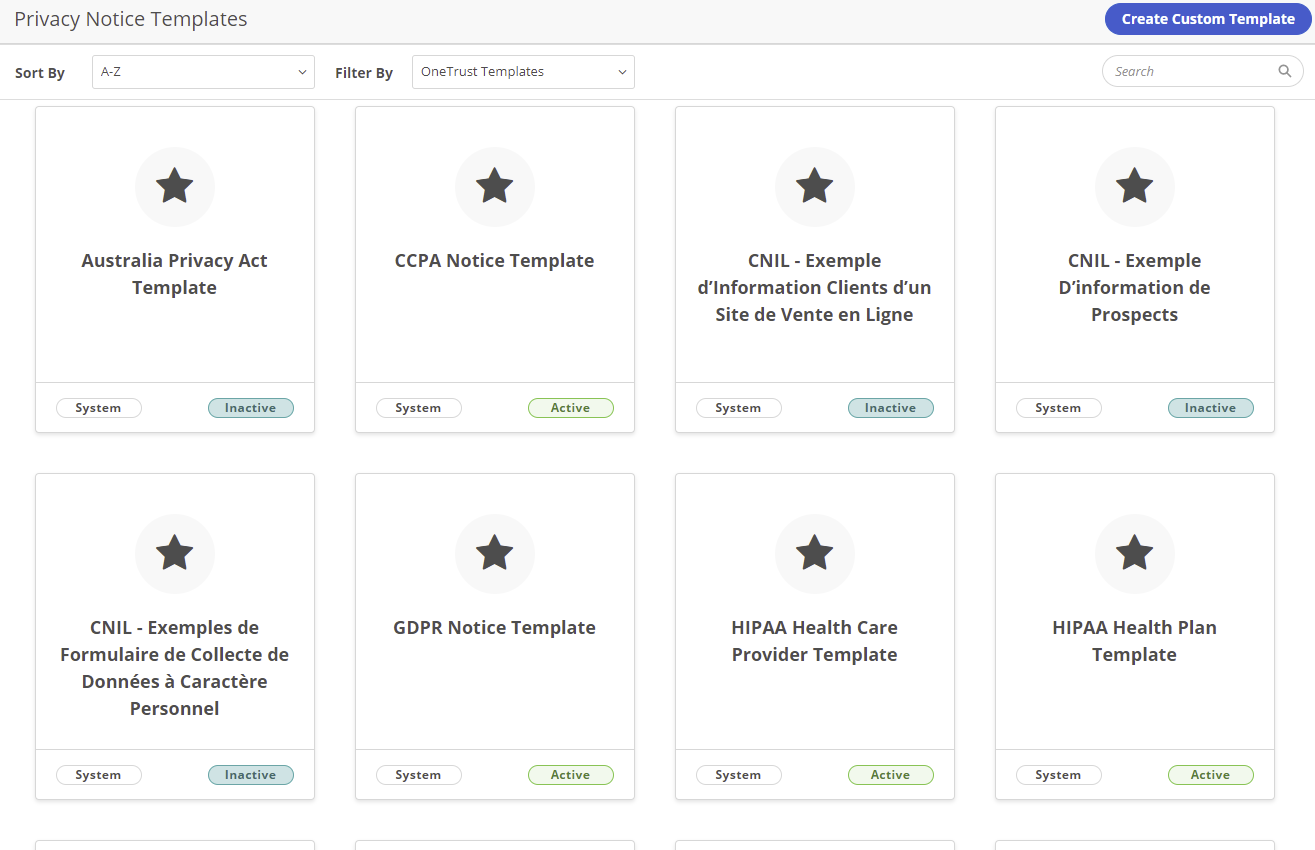Open the Filter By OneTrust Templates dropdown
Screen dimensions: 1315x850
coord(523,72)
